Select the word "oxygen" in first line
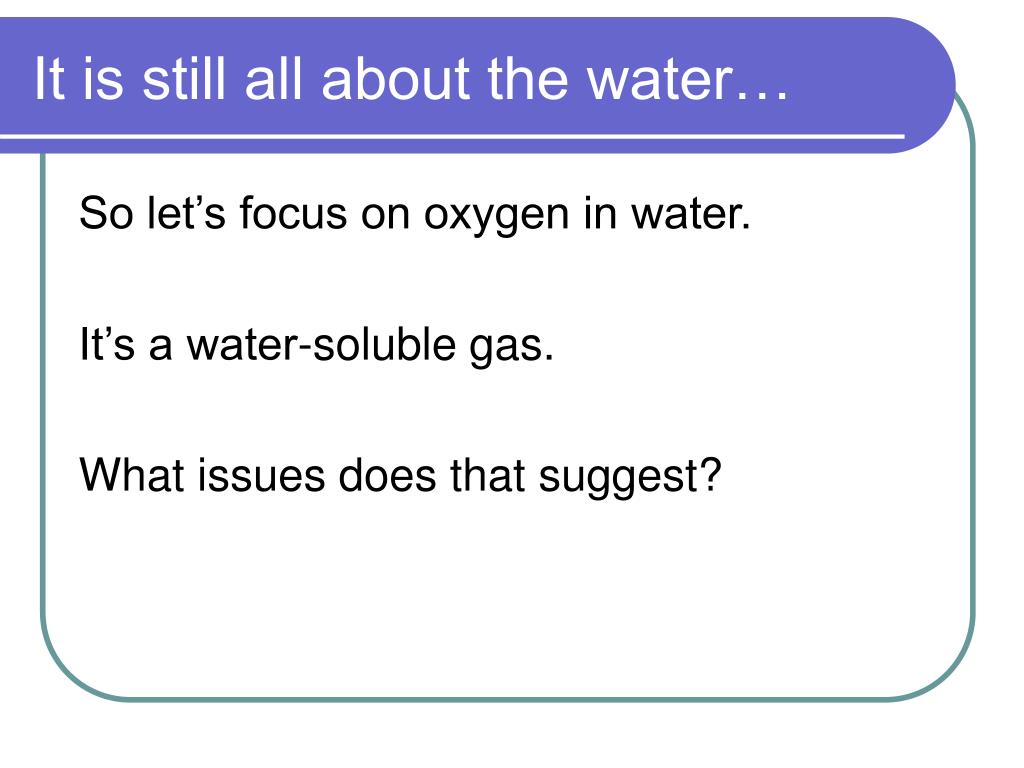The image size is (1024, 768). 496,216
